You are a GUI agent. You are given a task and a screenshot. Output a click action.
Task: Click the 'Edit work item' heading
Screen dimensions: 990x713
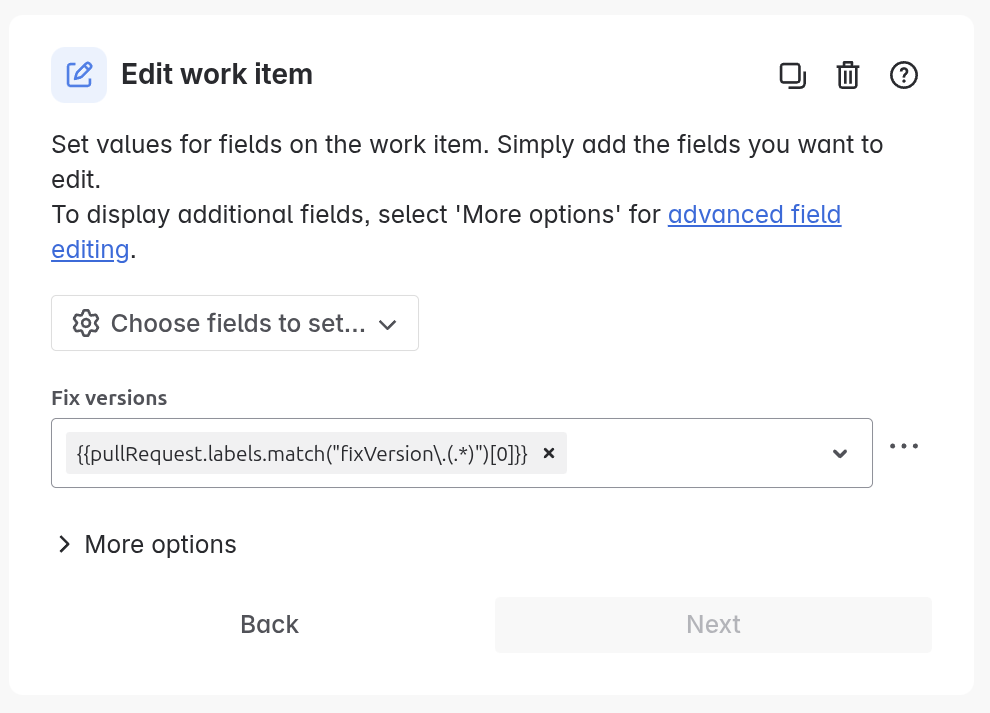(x=217, y=75)
